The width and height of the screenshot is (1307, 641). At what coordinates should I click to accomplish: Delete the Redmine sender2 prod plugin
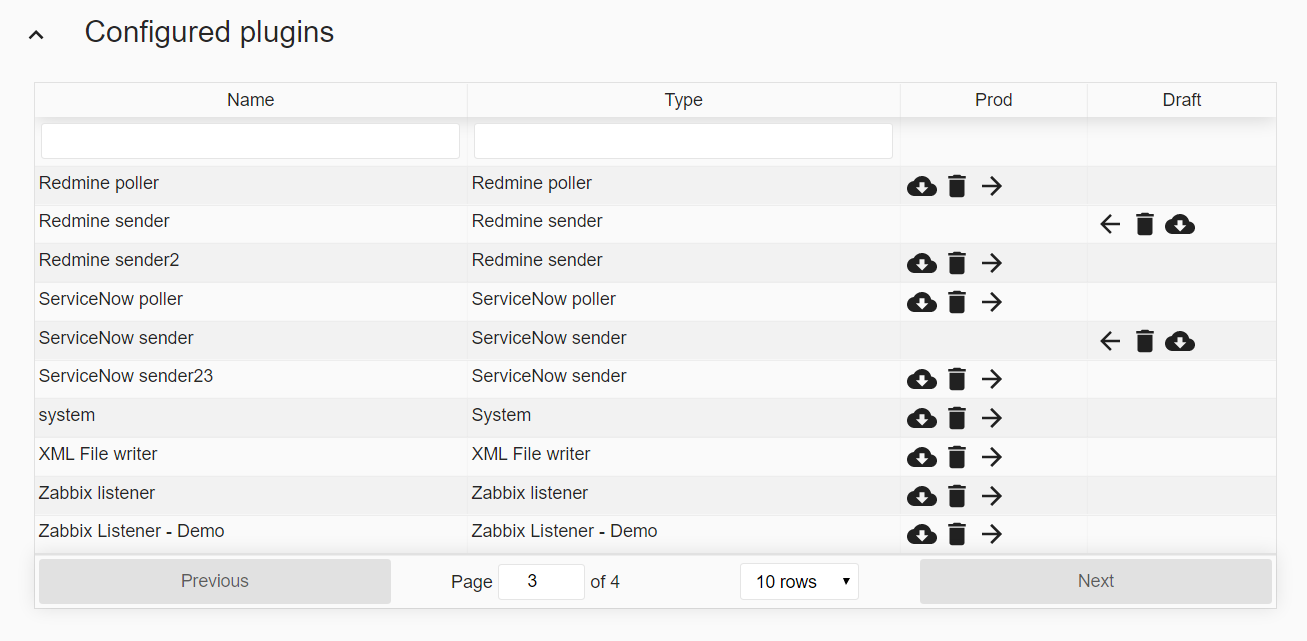957,263
